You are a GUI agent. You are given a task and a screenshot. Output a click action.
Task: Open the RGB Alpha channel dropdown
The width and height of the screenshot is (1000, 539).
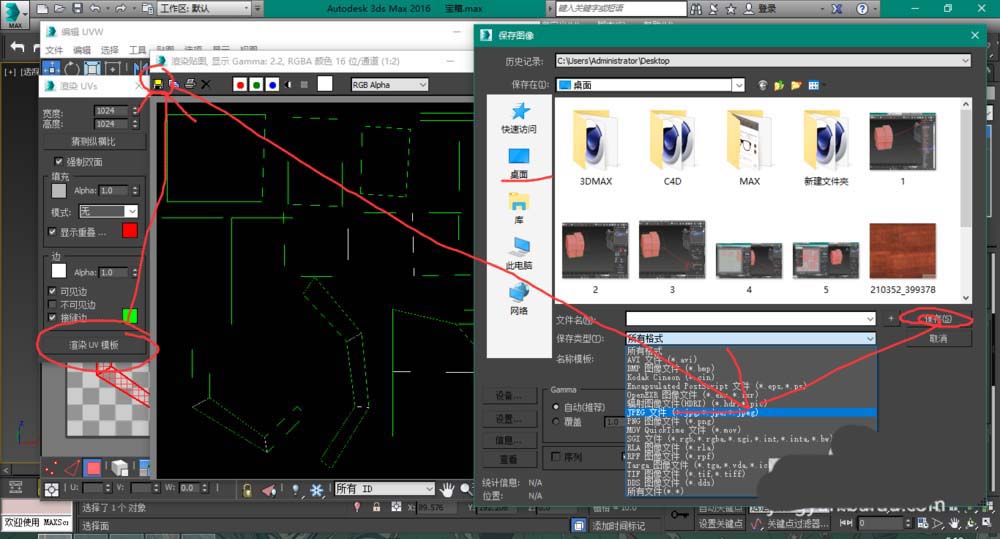tap(388, 85)
